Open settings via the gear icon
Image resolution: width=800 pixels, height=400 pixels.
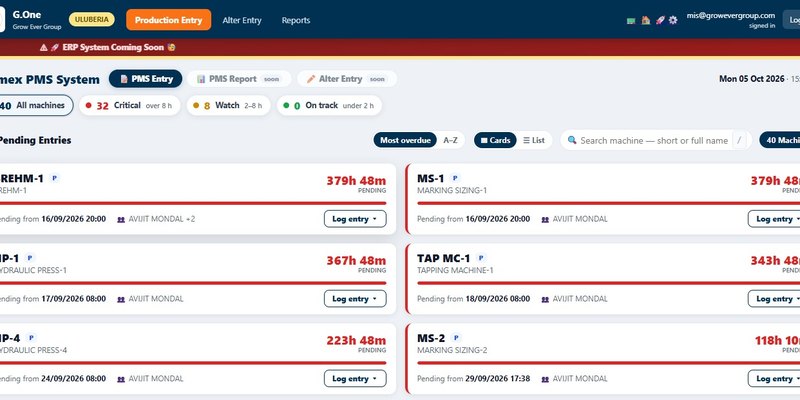(x=673, y=20)
